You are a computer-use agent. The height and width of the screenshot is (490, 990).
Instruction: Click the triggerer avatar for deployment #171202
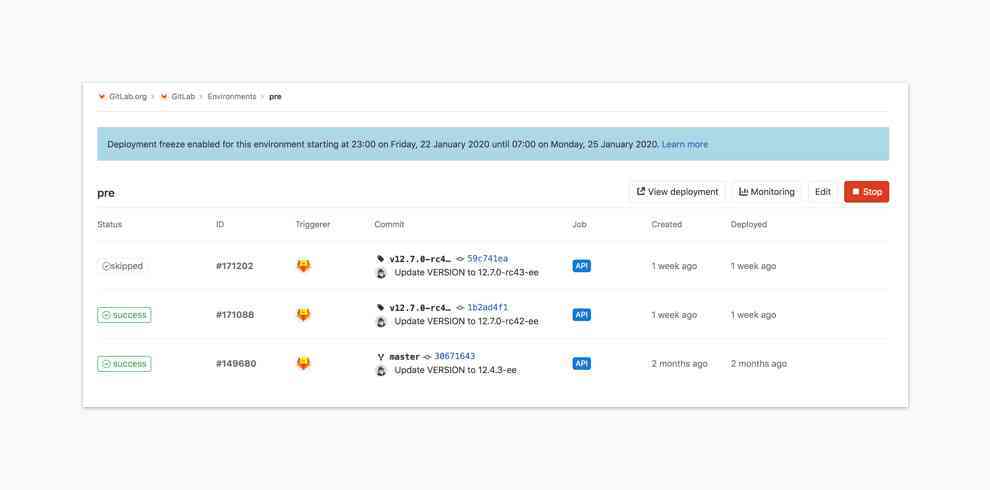pyautogui.click(x=303, y=266)
